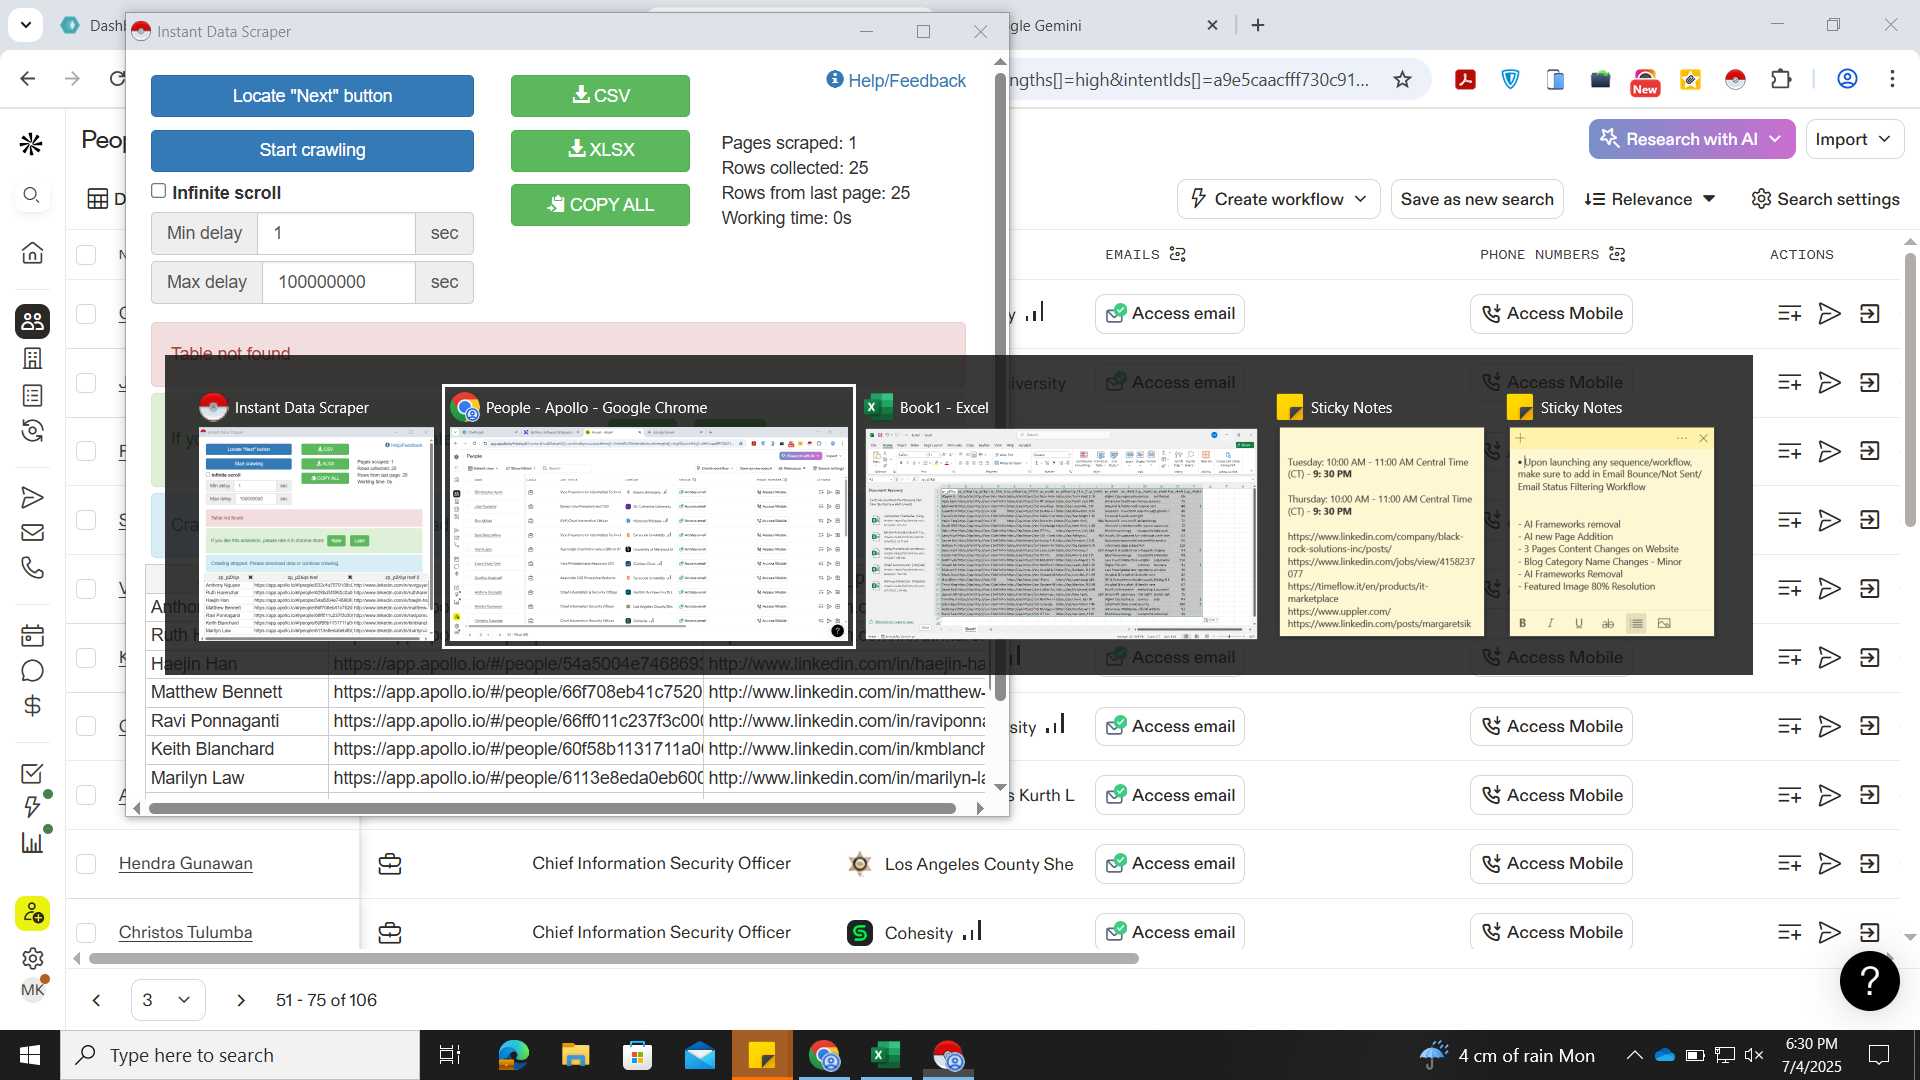Click the yellow add-user icon in sidebar
The height and width of the screenshot is (1080, 1920).
[32, 913]
